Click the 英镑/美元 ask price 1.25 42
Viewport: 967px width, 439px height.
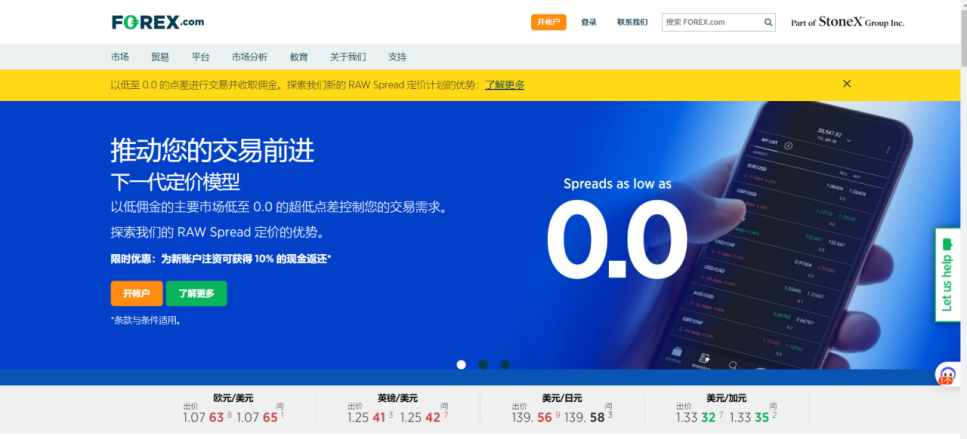point(424,417)
